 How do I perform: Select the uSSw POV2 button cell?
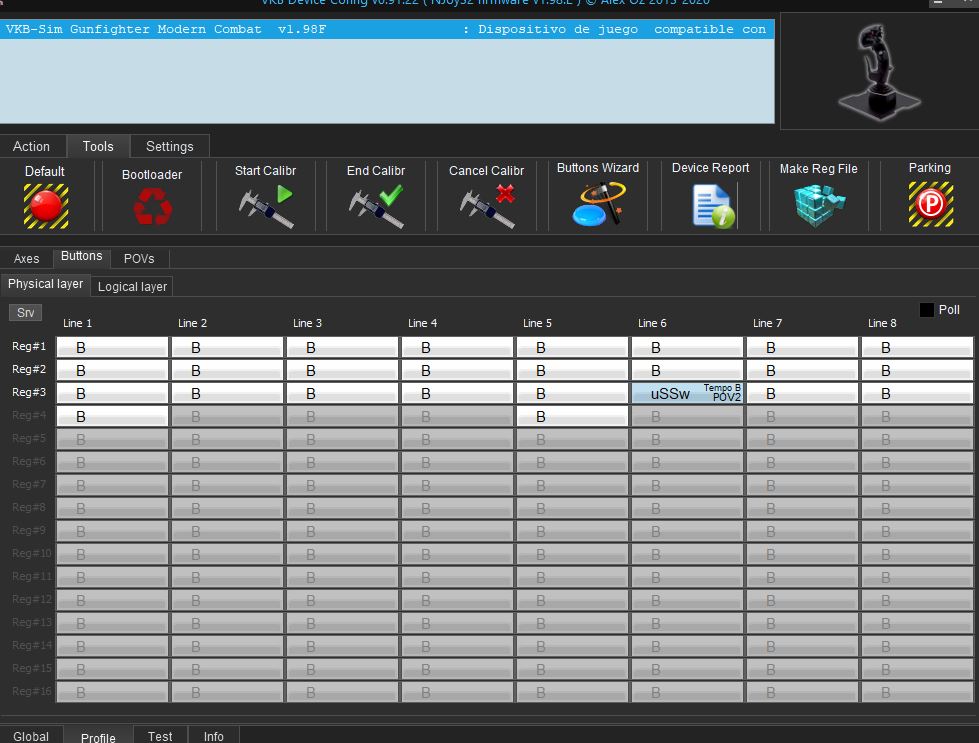pyautogui.click(x=687, y=393)
